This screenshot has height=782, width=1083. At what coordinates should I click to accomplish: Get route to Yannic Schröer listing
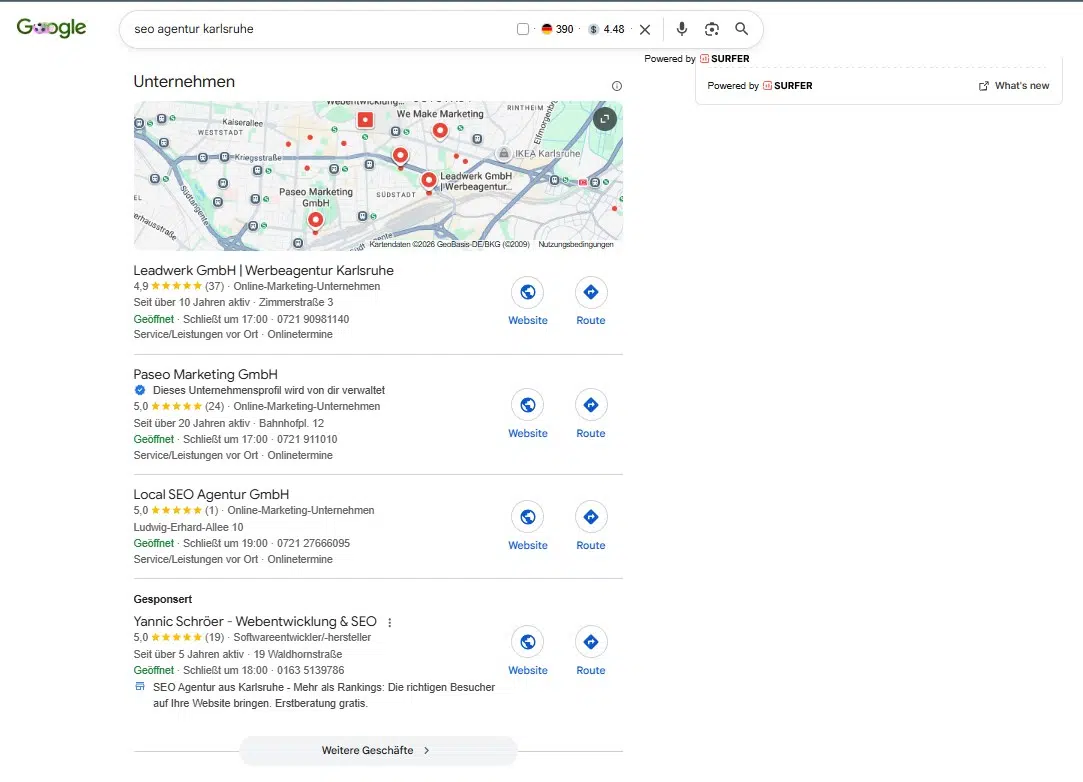pyautogui.click(x=591, y=642)
